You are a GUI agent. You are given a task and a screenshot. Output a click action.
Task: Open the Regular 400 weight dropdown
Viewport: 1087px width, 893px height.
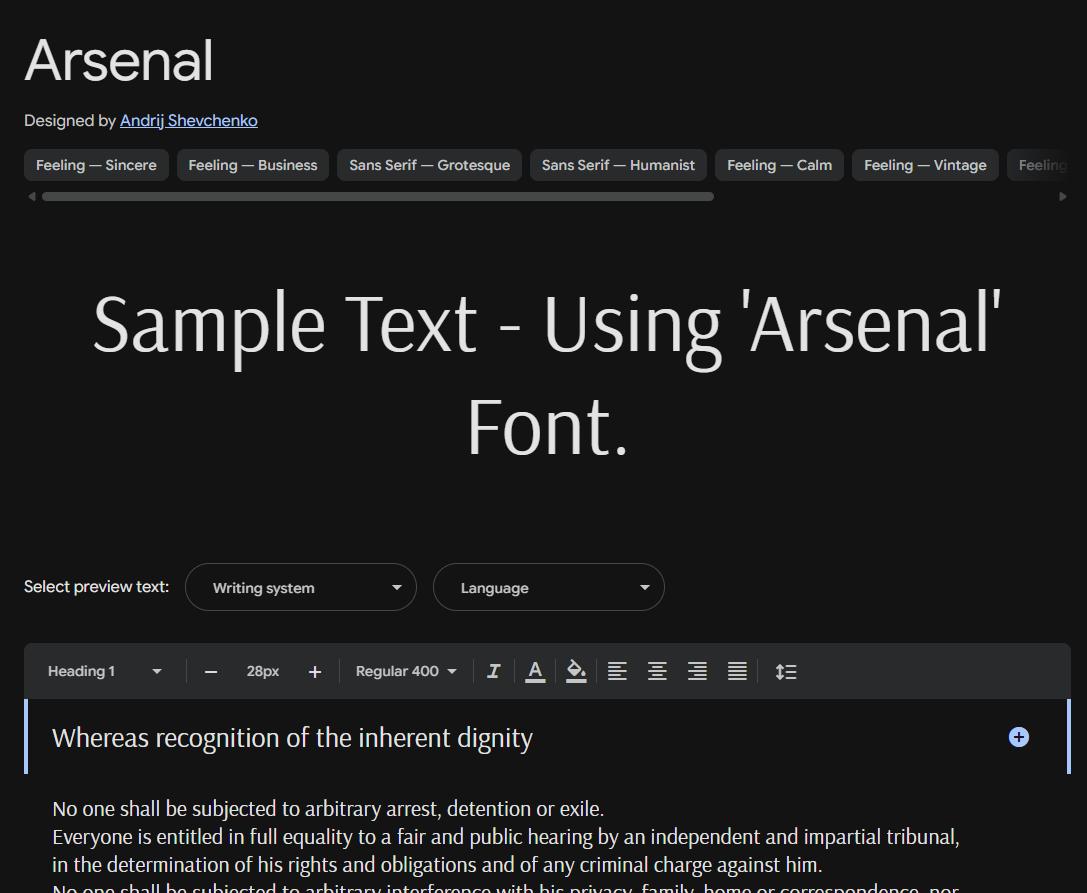pos(406,671)
